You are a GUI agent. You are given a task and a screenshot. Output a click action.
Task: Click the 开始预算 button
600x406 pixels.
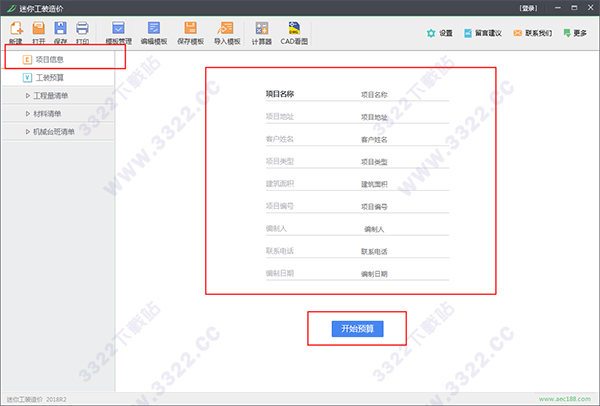[357, 329]
